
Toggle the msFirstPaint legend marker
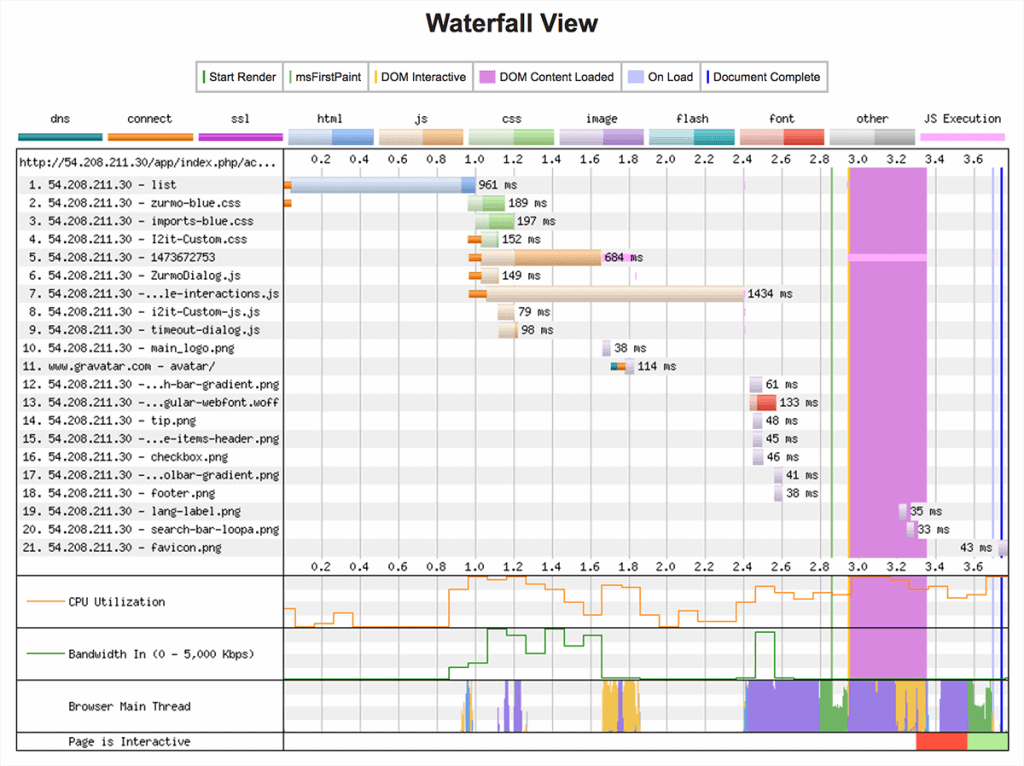324,76
